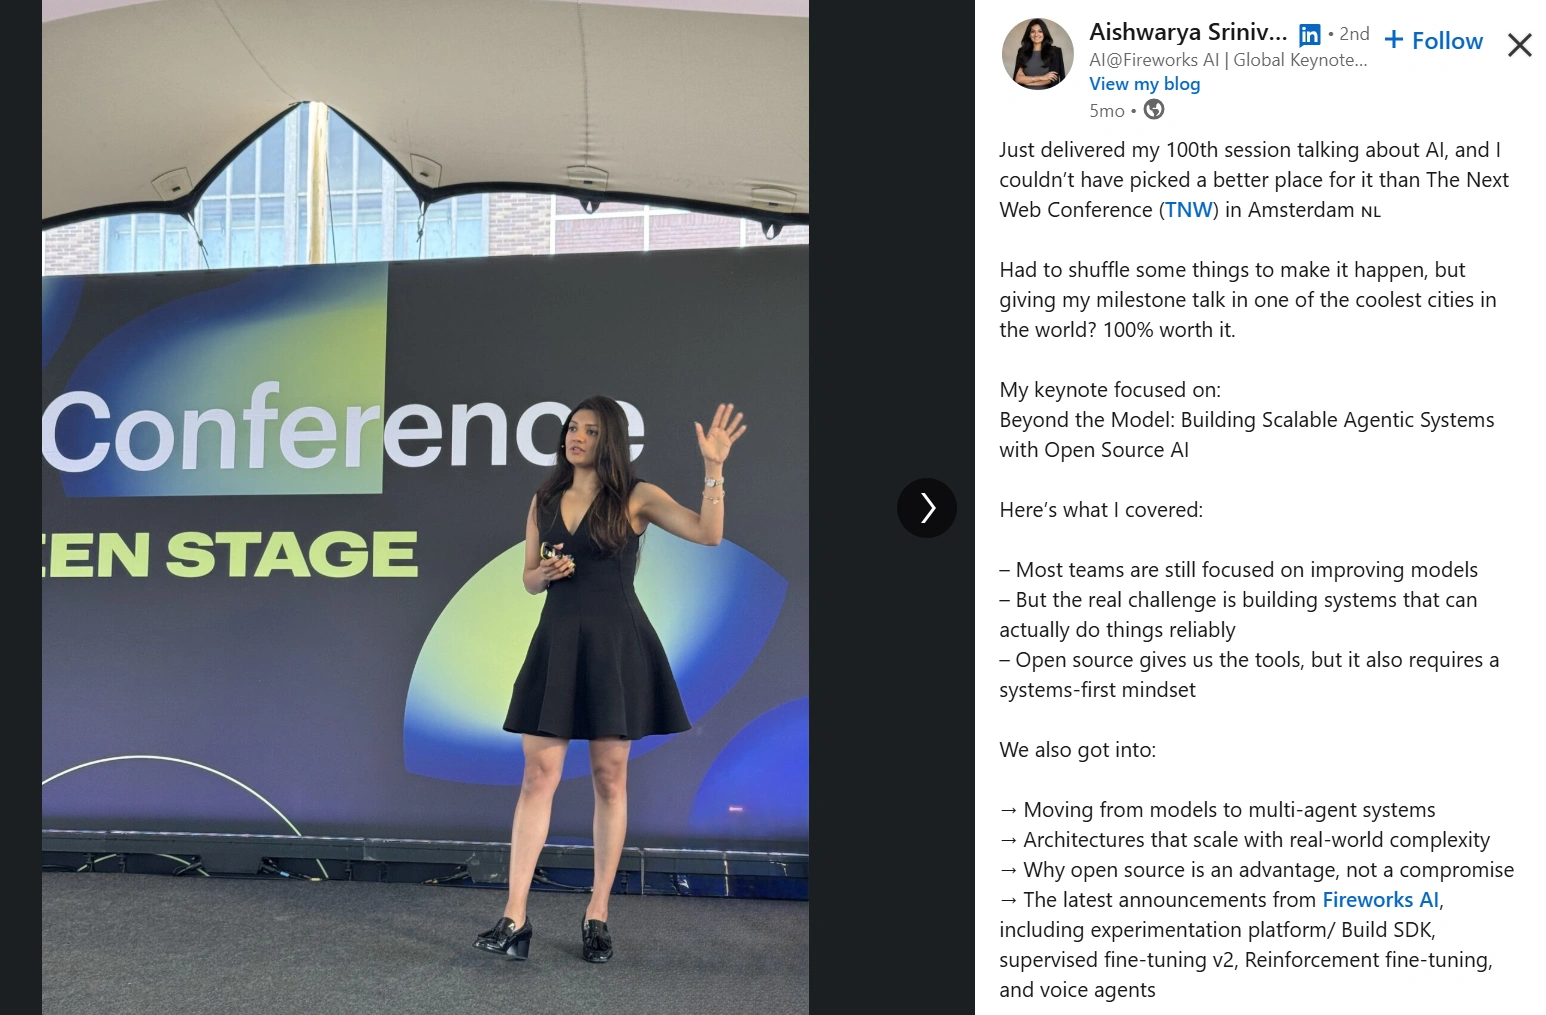1546x1015 pixels.
Task: Open the Fireworks AI mention link
Action: (1380, 900)
